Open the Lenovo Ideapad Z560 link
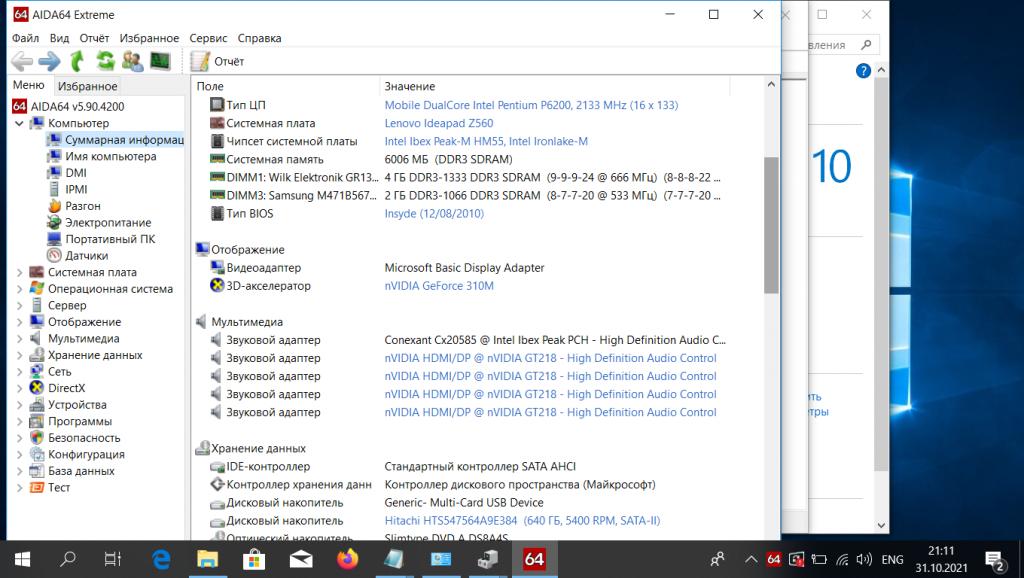This screenshot has height=578, width=1024. pos(438,123)
